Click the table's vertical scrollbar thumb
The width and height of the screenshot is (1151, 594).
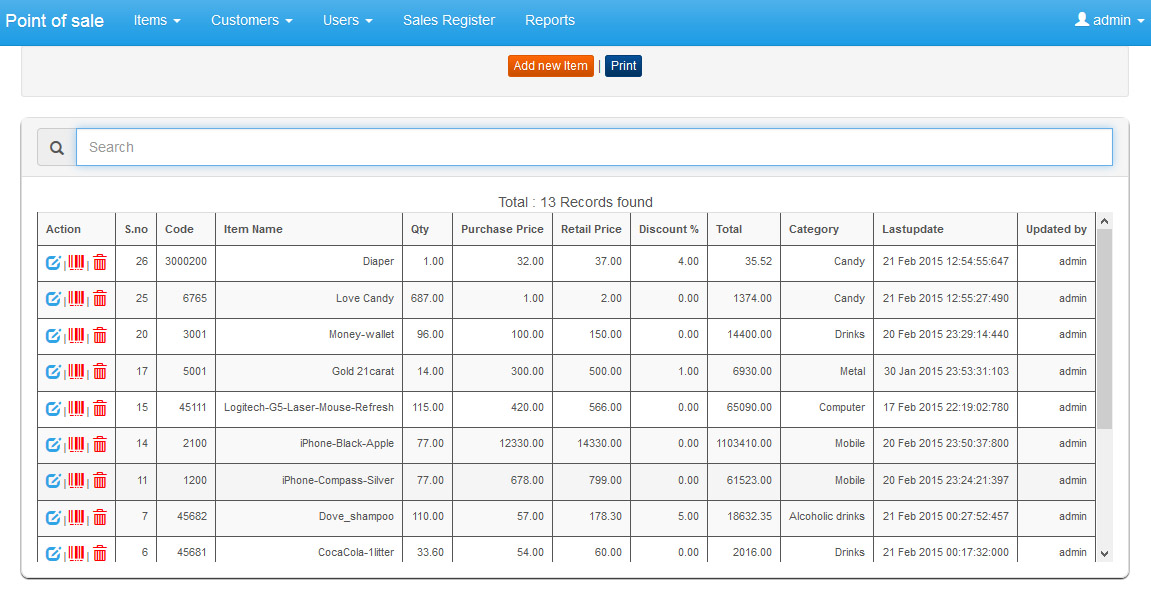(1104, 329)
